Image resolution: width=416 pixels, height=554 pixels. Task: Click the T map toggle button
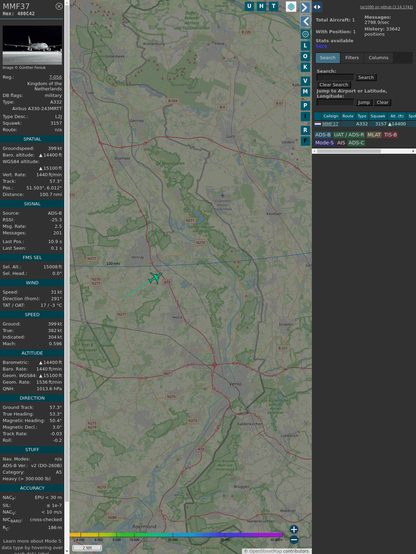tap(273, 6)
